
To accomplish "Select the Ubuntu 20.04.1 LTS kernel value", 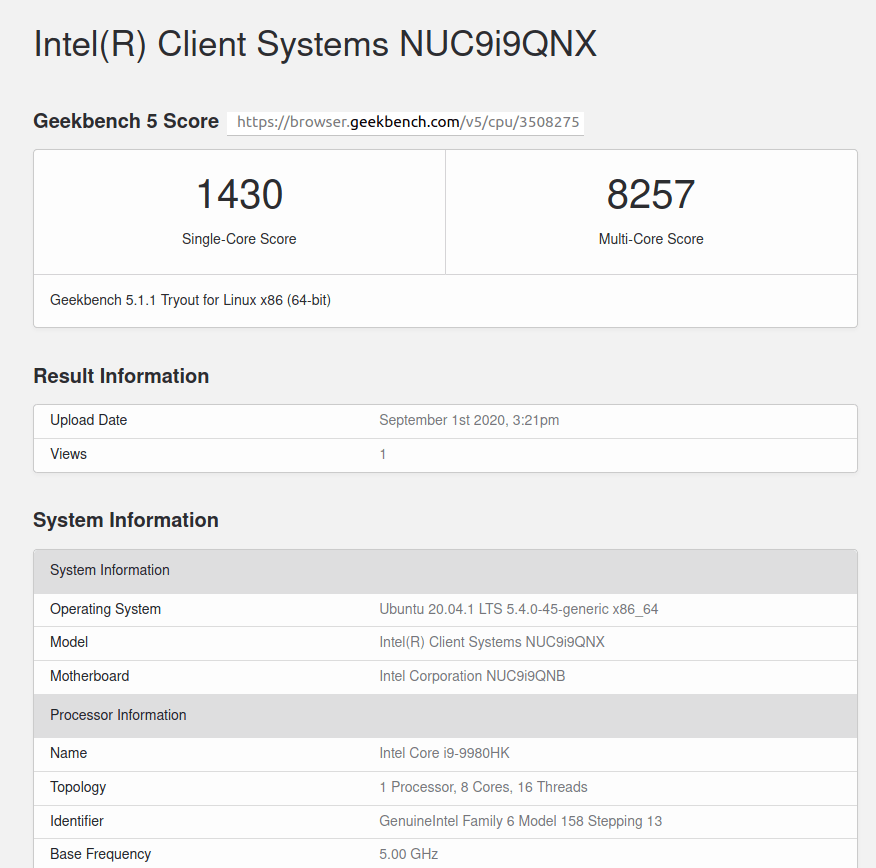I will coord(518,609).
